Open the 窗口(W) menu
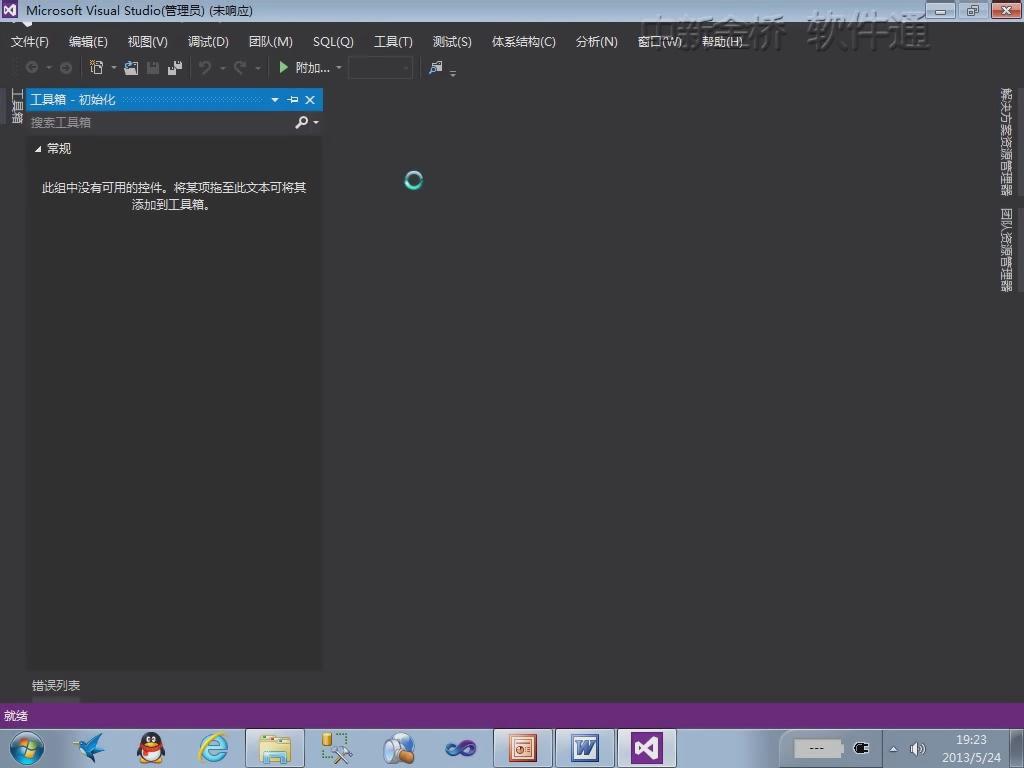 [660, 42]
